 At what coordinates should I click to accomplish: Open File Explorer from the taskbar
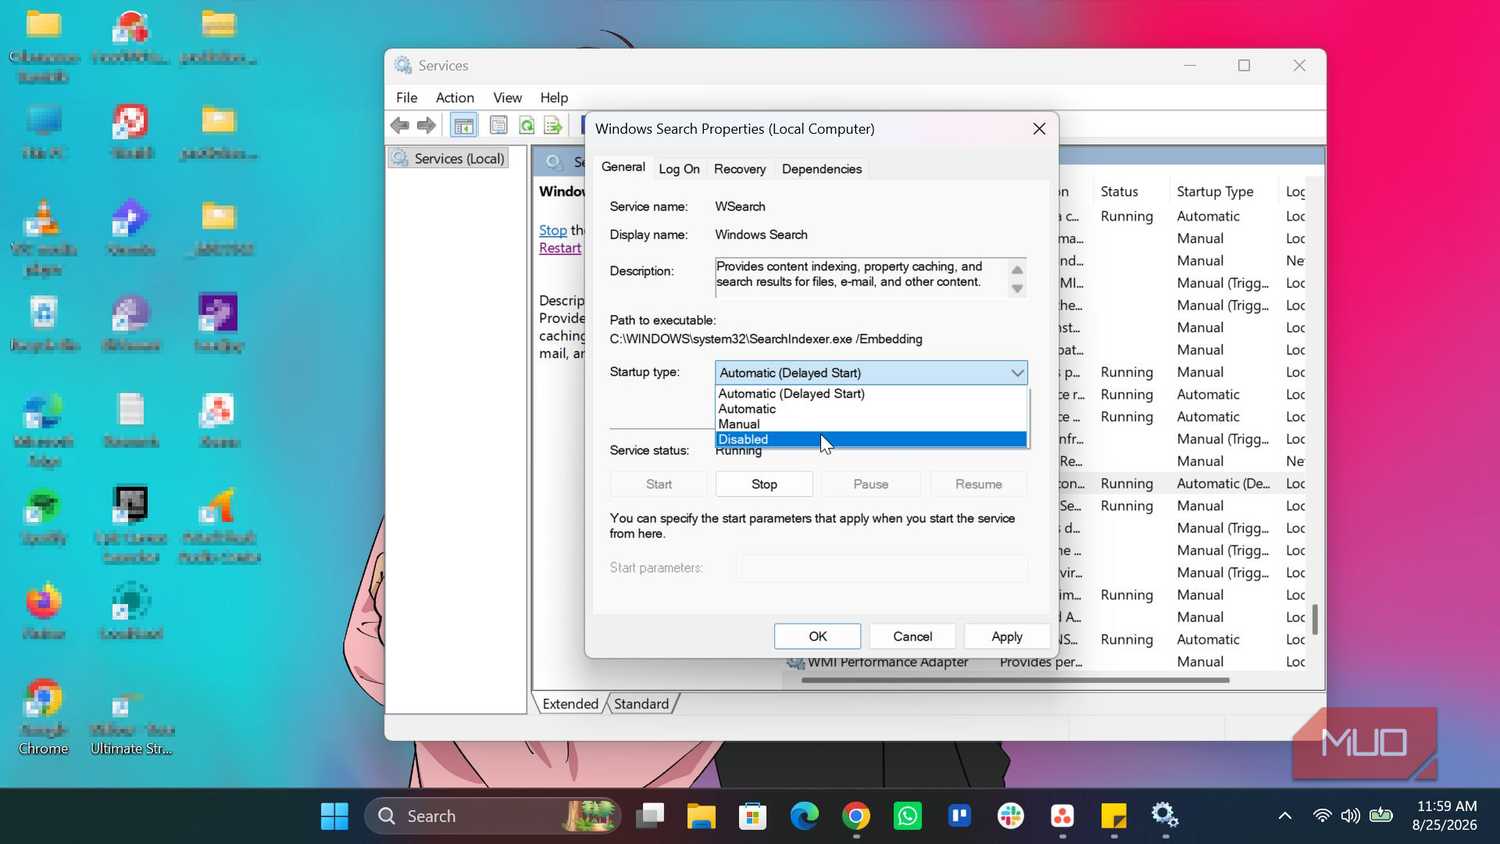[x=701, y=816]
